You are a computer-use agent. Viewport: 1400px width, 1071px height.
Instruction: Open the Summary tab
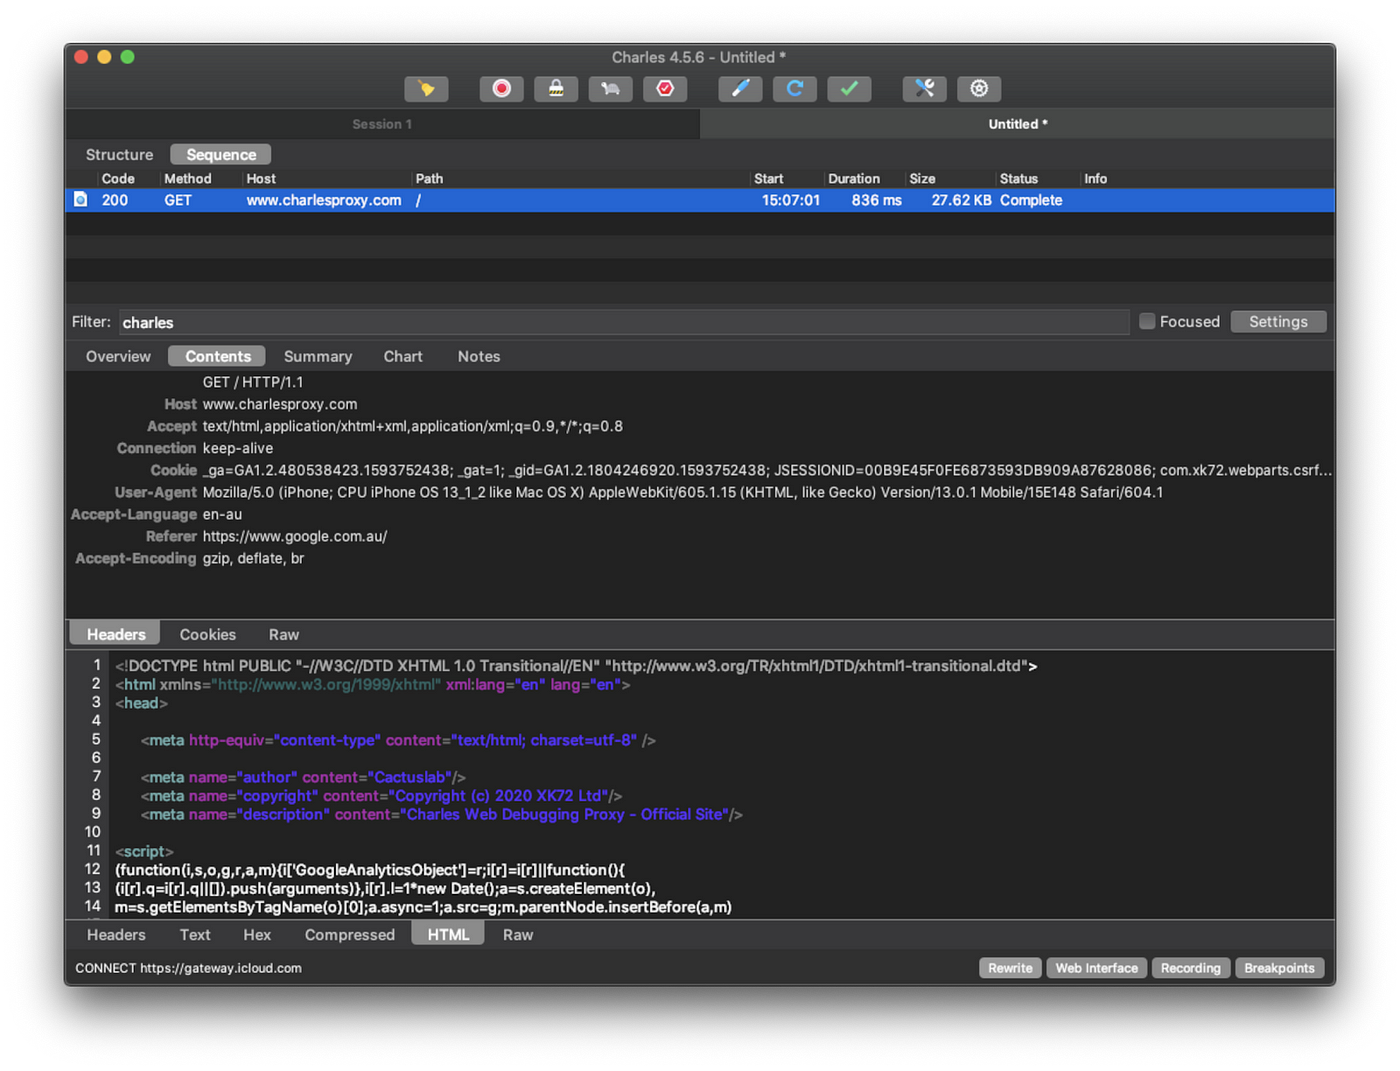[317, 357]
